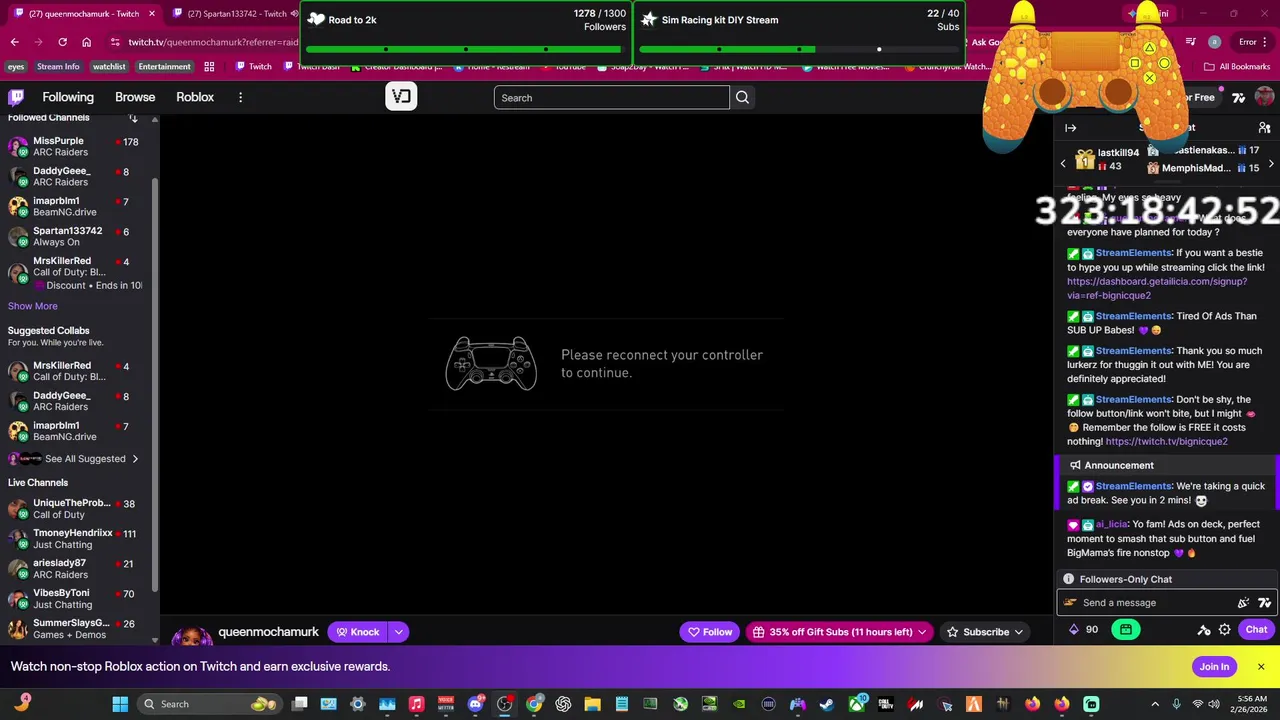
Task: Open UniqueTheProb live channel
Action: (x=74, y=508)
